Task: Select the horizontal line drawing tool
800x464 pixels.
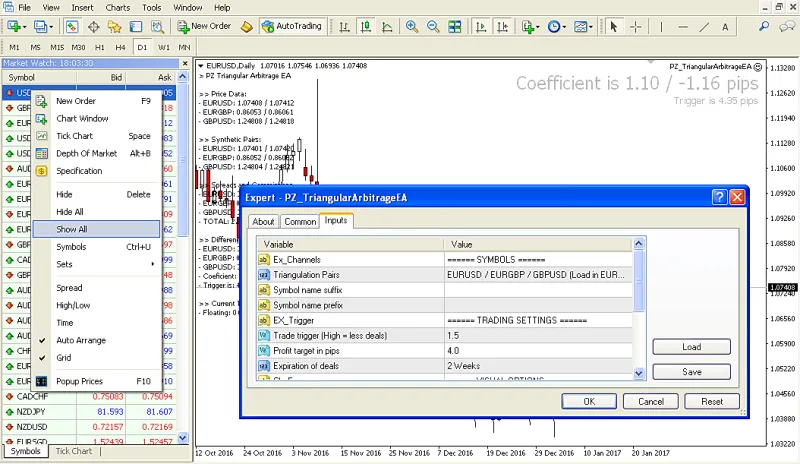Action: tap(683, 27)
